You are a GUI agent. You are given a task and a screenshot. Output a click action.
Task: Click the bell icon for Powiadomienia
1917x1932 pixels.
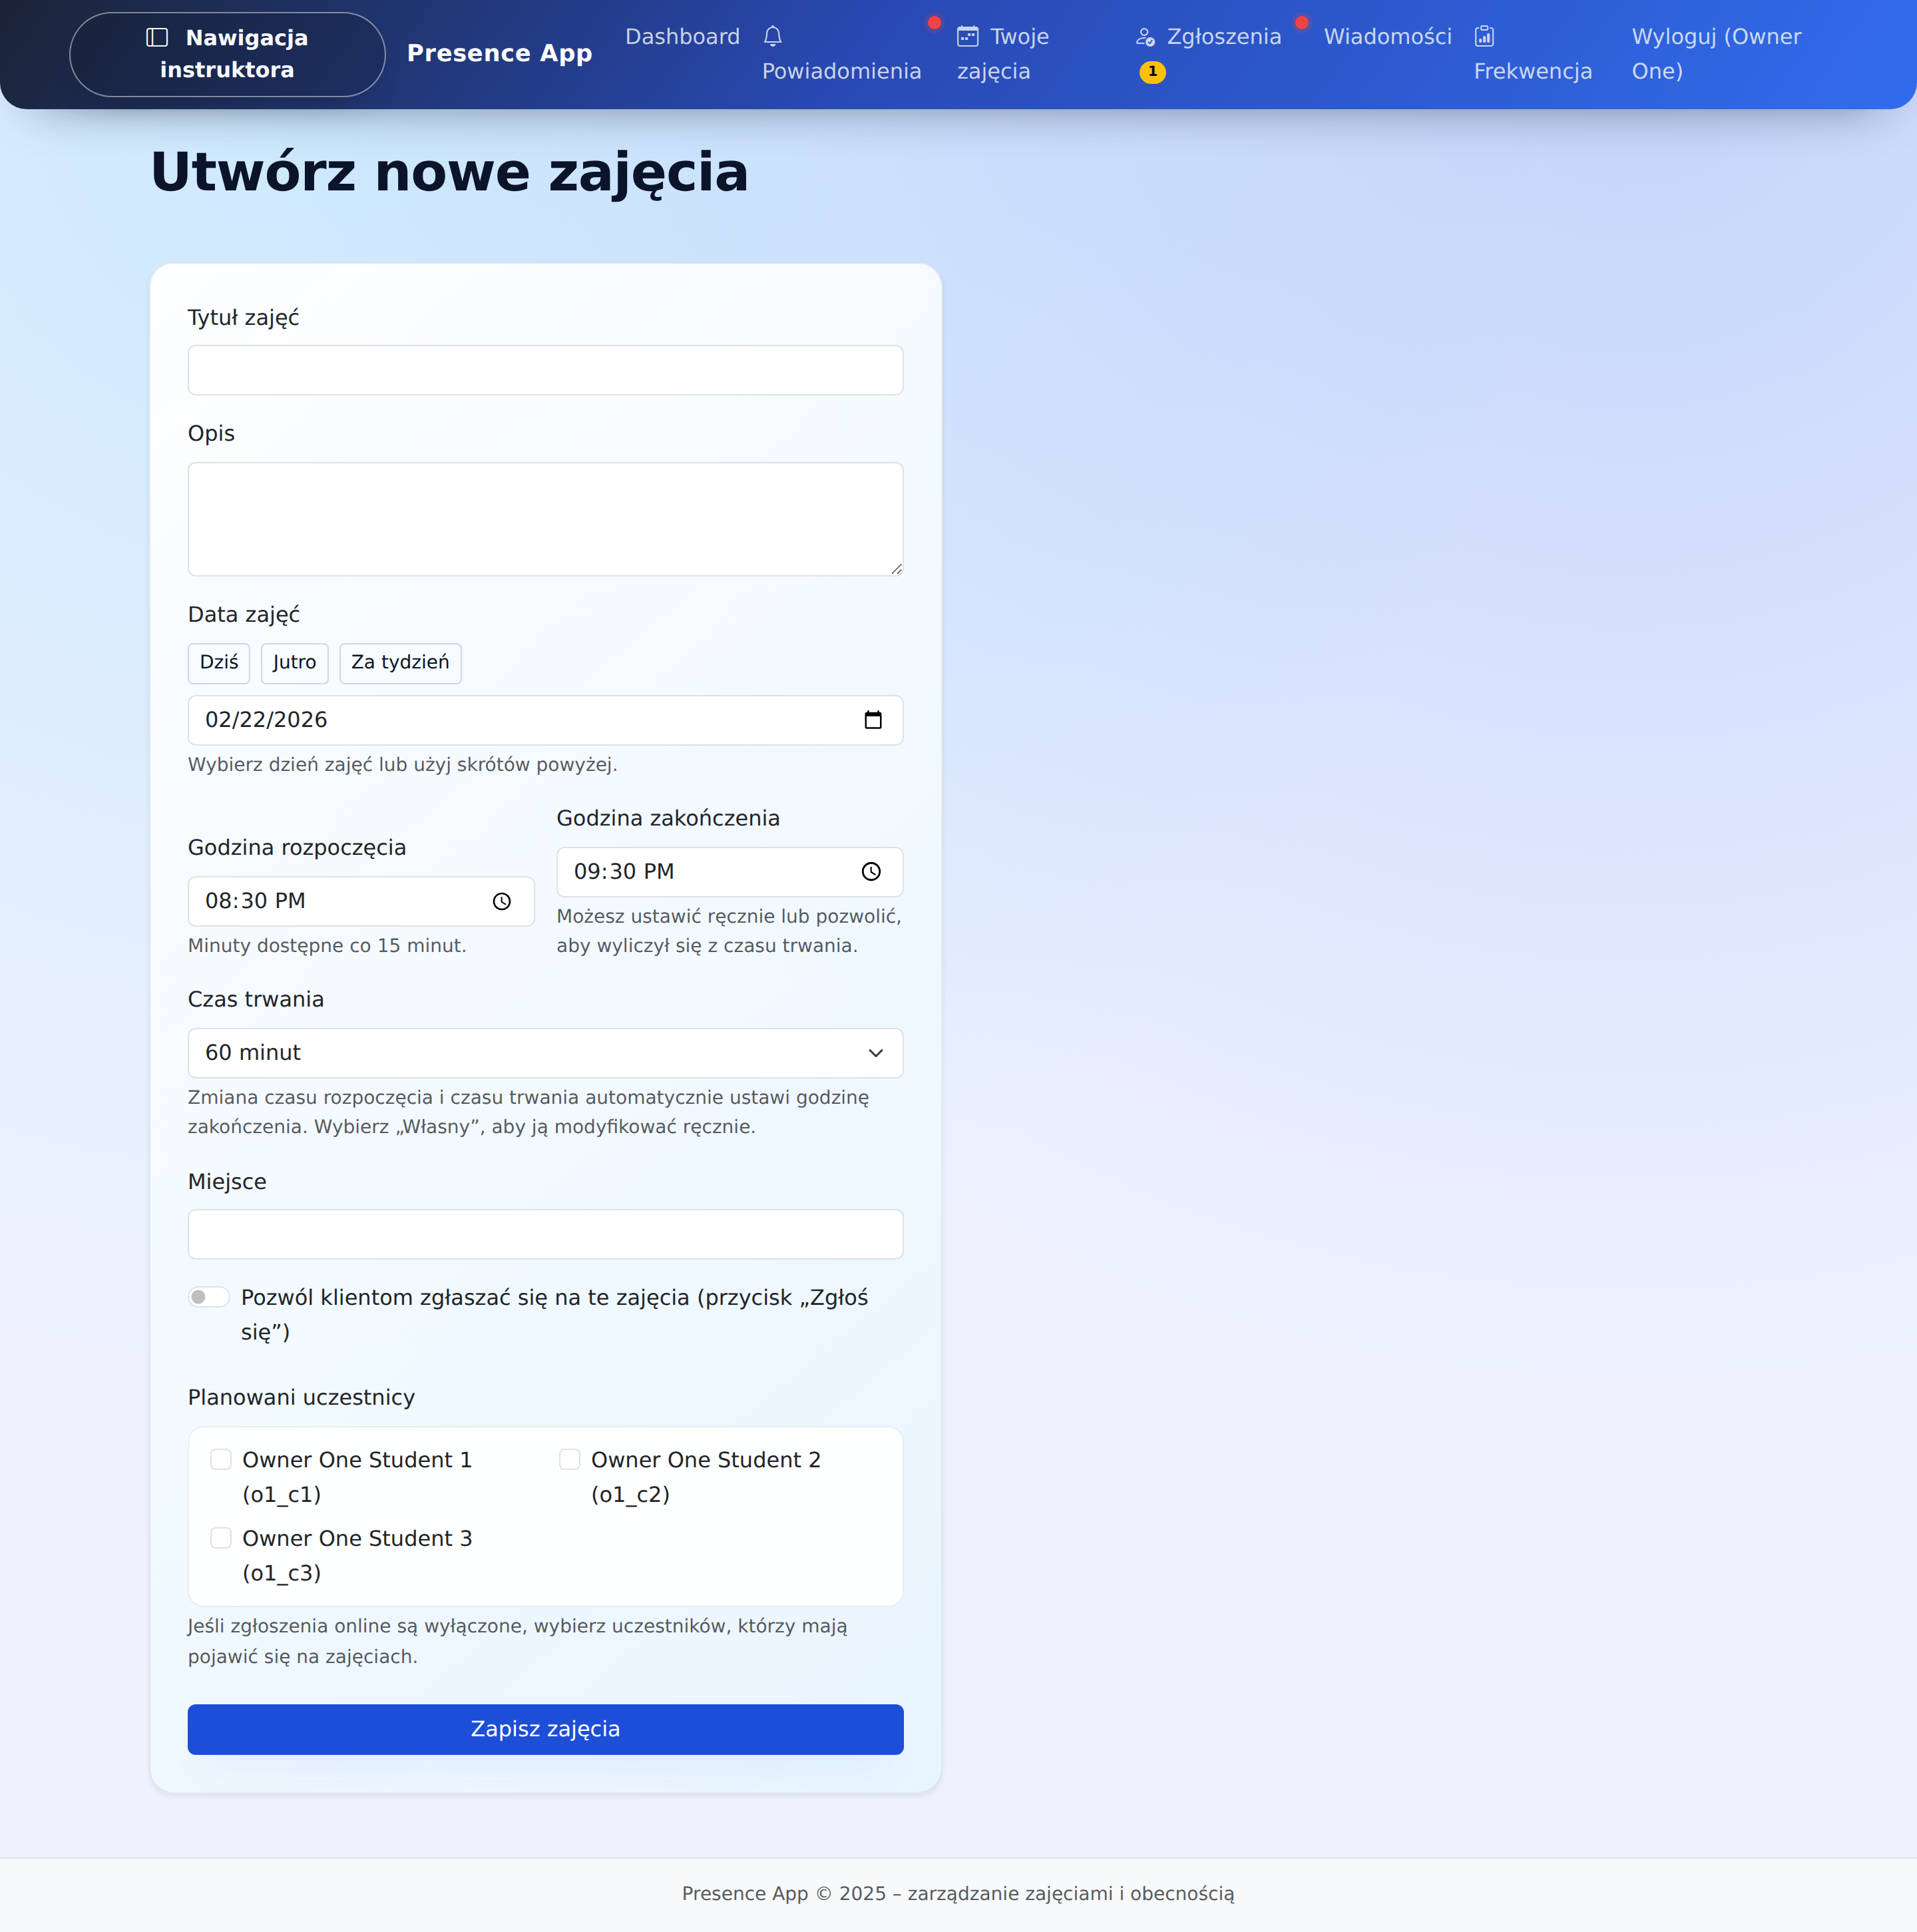tap(772, 37)
